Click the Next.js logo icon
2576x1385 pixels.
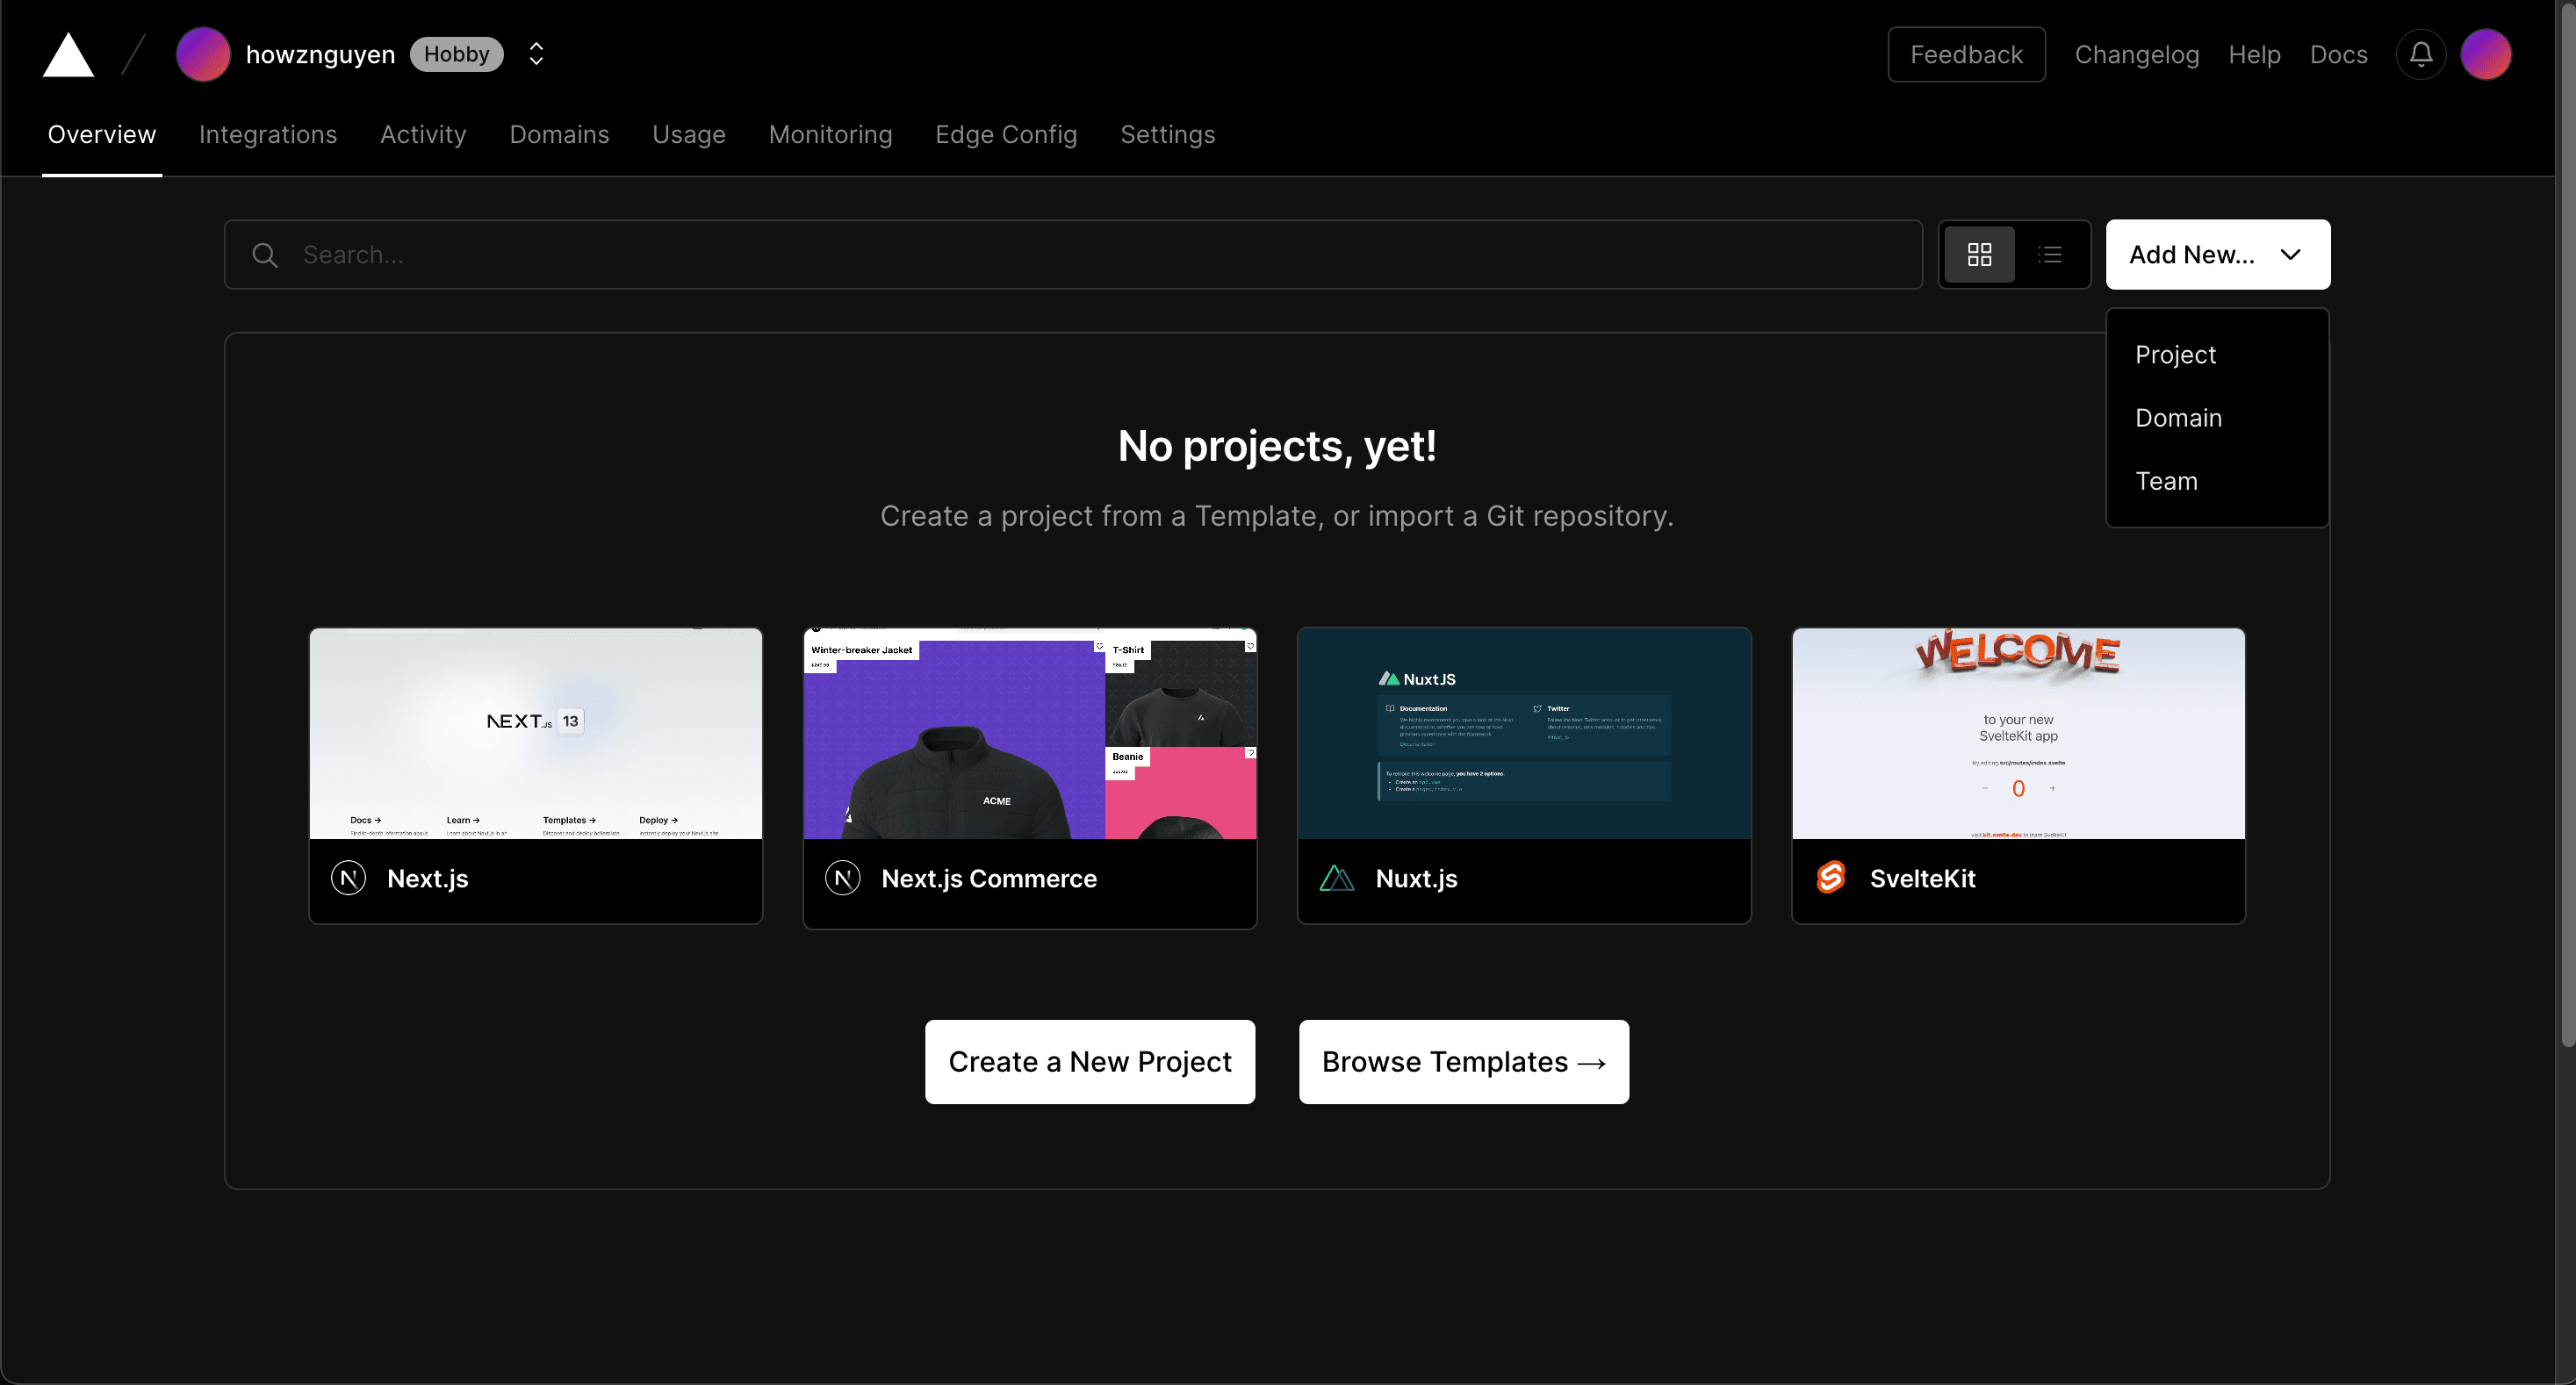(348, 879)
